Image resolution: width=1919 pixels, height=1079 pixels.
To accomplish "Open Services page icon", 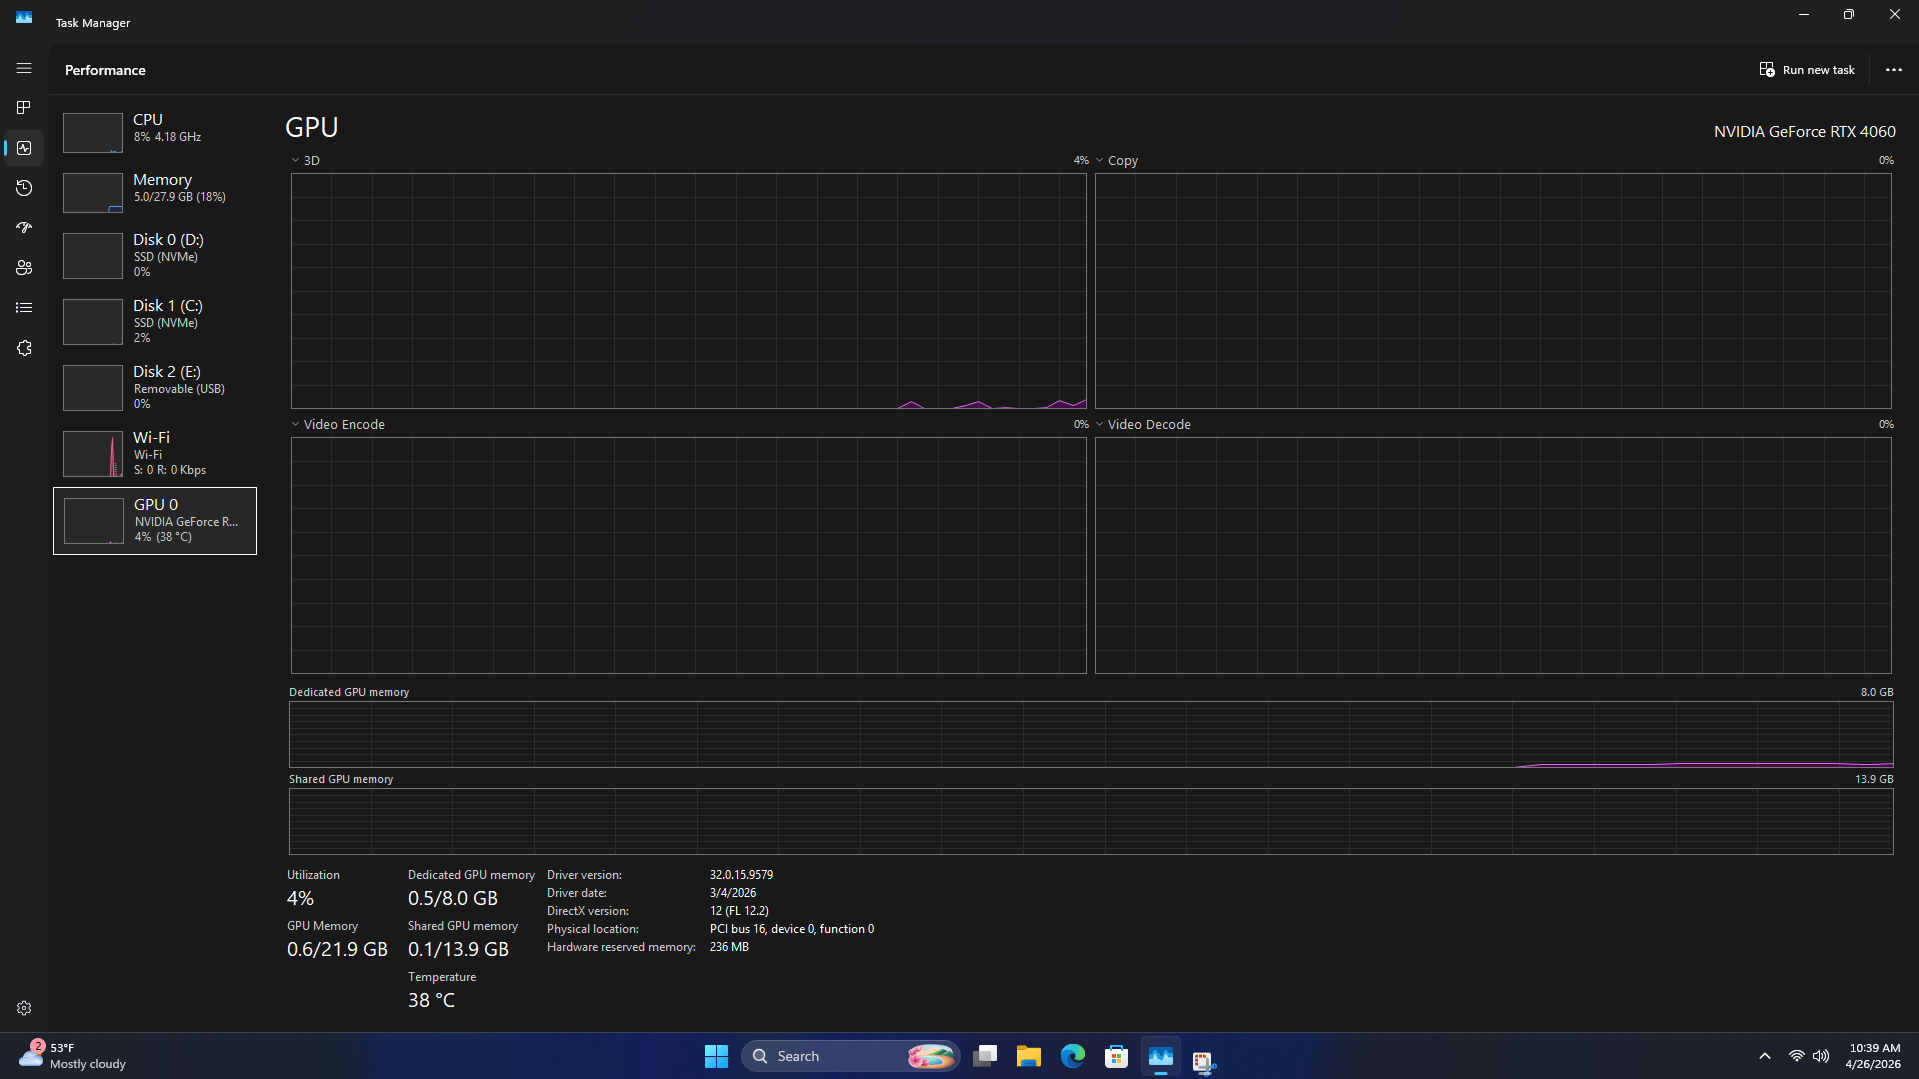I will (24, 348).
